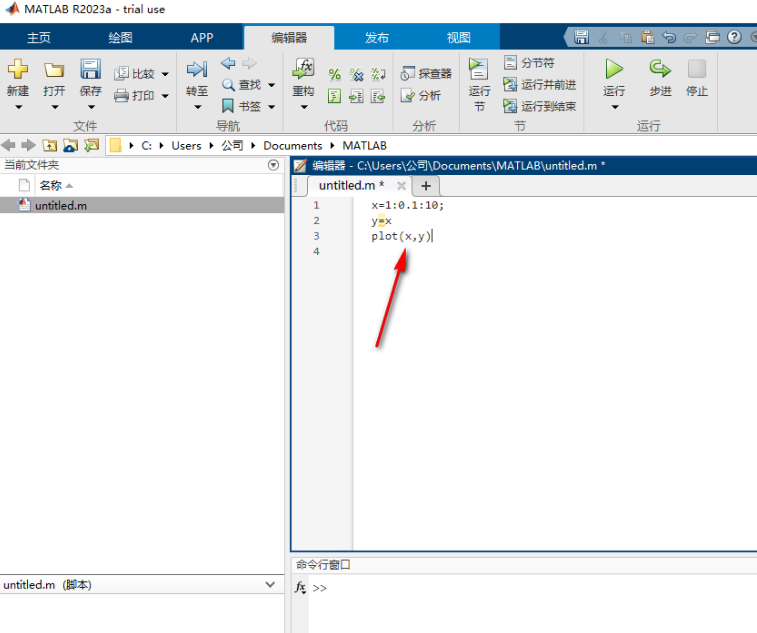757x633 pixels.
Task: Click the up one folder icon
Action: [x=49, y=145]
